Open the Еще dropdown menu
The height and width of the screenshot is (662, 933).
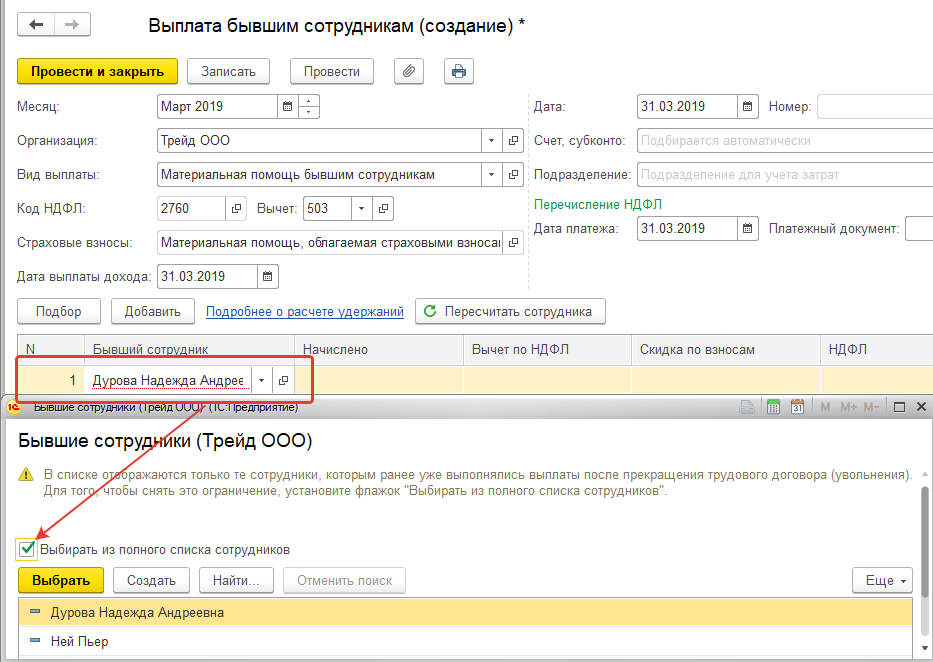pyautogui.click(x=882, y=581)
